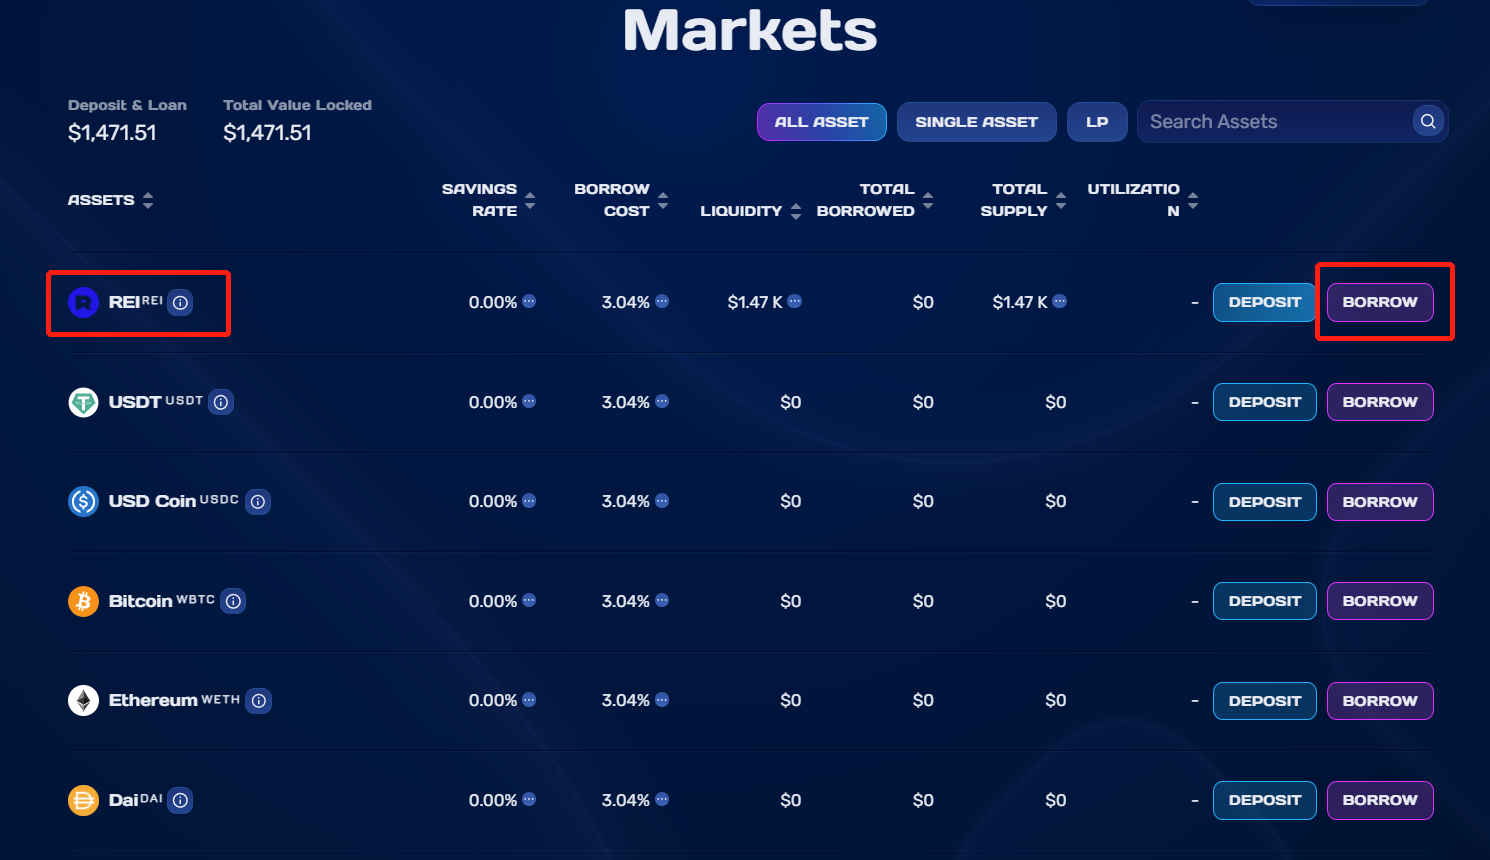Viewport: 1490px width, 860px height.
Task: Click the USDT Tether logo icon
Action: 83,402
